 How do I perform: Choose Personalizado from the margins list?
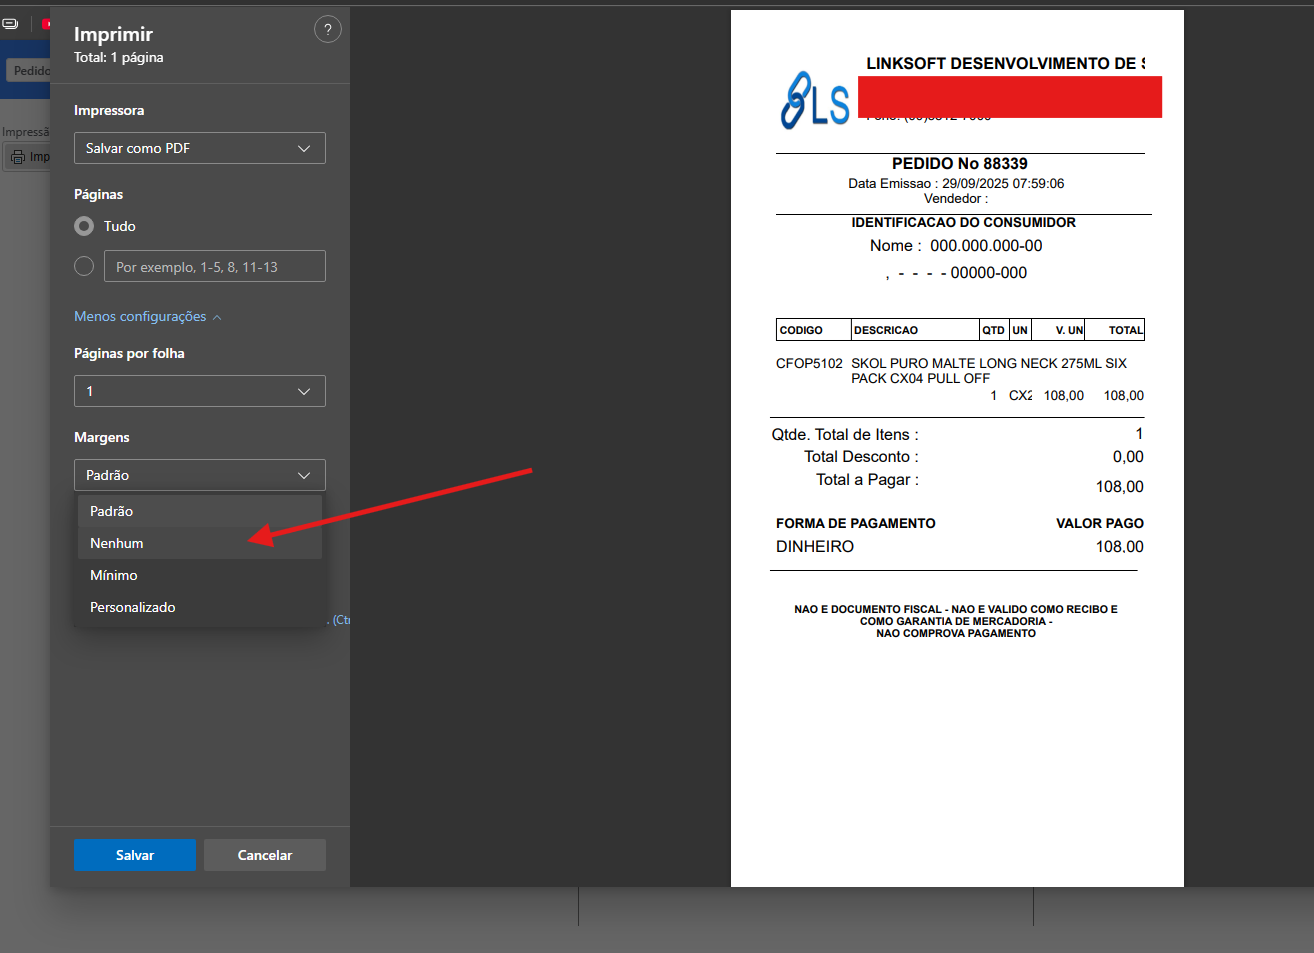click(133, 607)
